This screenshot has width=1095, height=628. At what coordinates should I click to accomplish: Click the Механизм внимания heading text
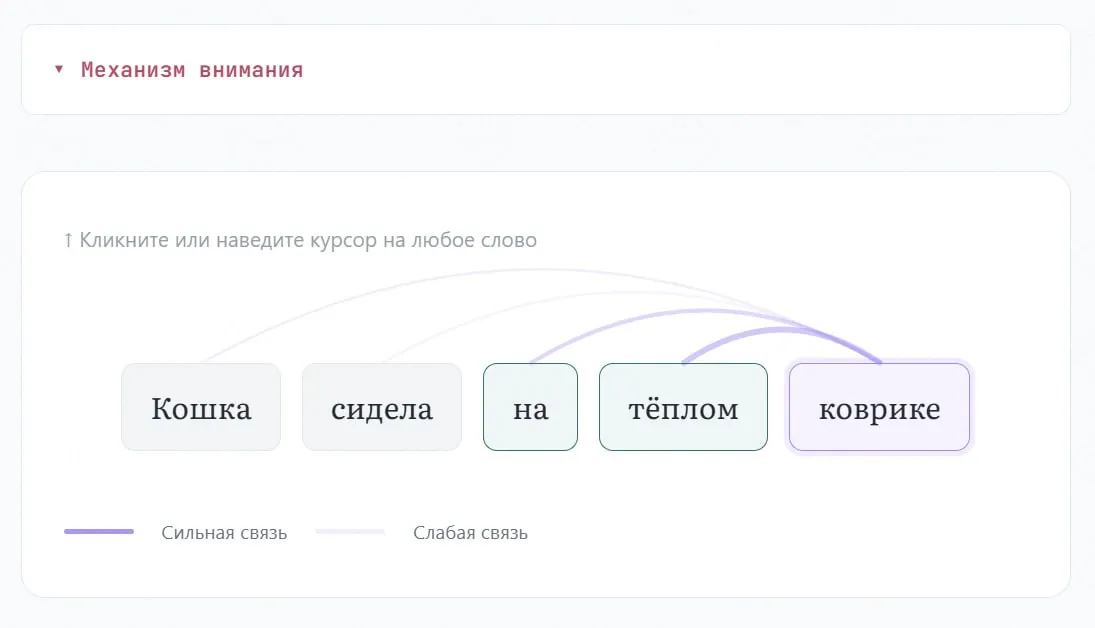tap(192, 70)
